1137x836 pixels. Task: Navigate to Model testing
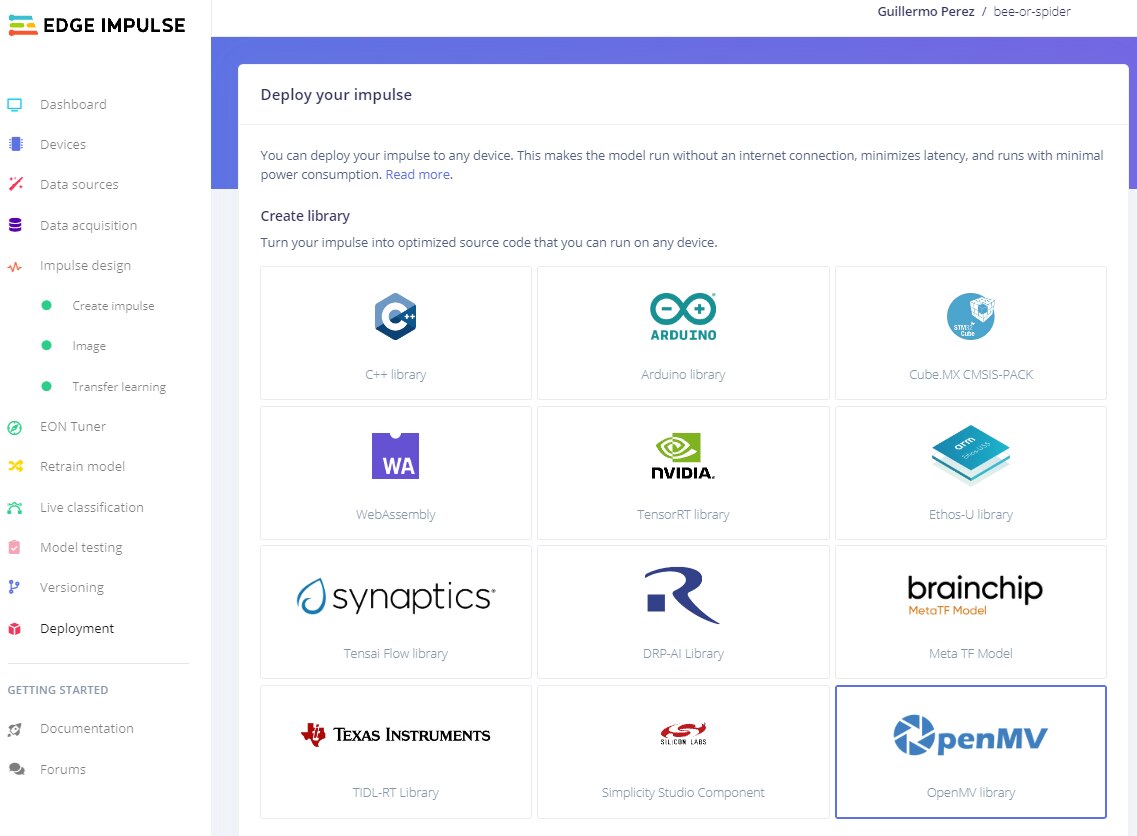tap(81, 547)
